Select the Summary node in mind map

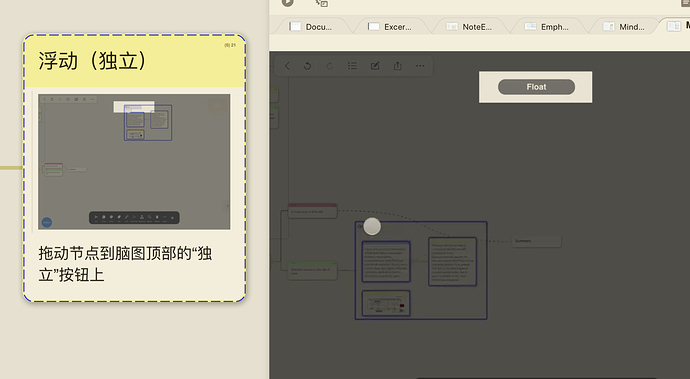click(x=536, y=241)
